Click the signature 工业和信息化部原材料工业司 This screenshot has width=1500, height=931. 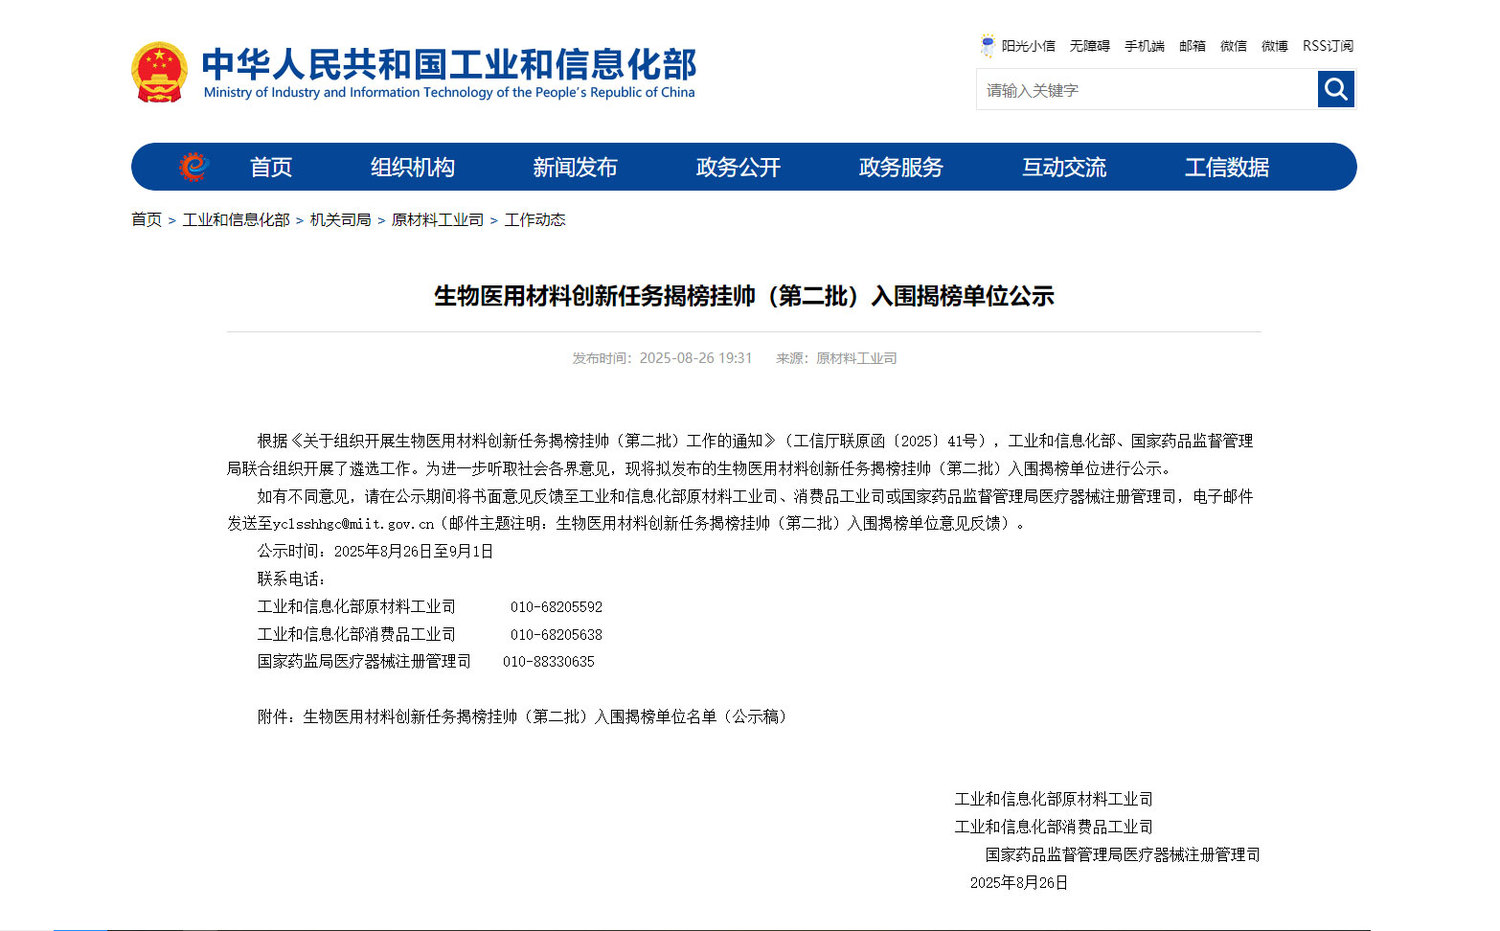pyautogui.click(x=1053, y=799)
